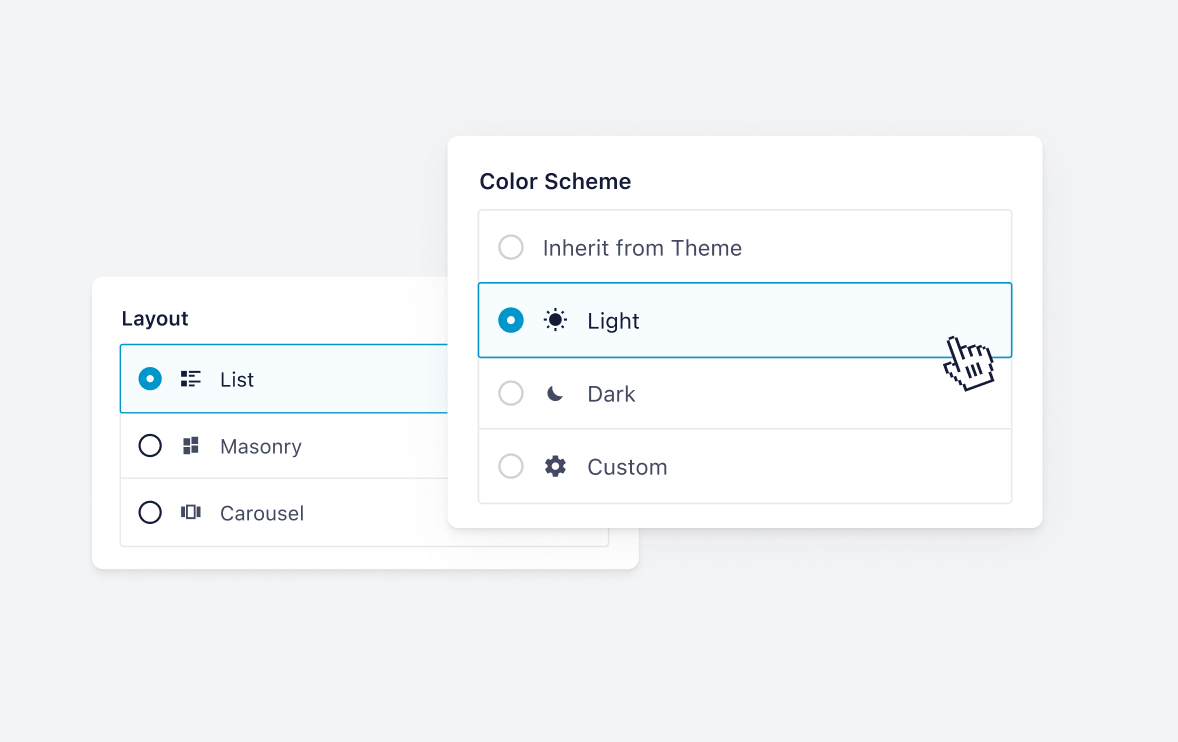Select the Inherit from Theme radio button
Viewport: 1178px width, 742px height.
[x=511, y=247]
